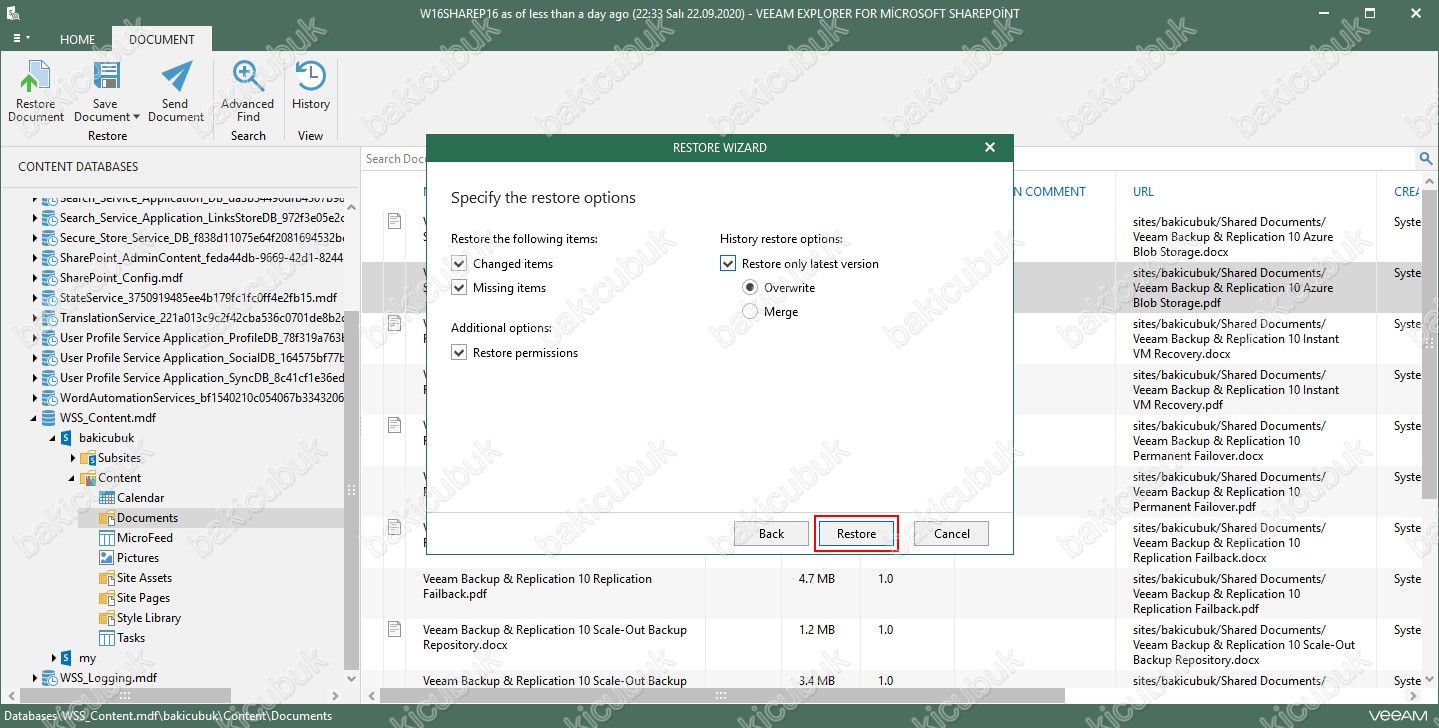Click the WSS_Logging.mdf database icon
The image size is (1439, 728).
(50, 678)
